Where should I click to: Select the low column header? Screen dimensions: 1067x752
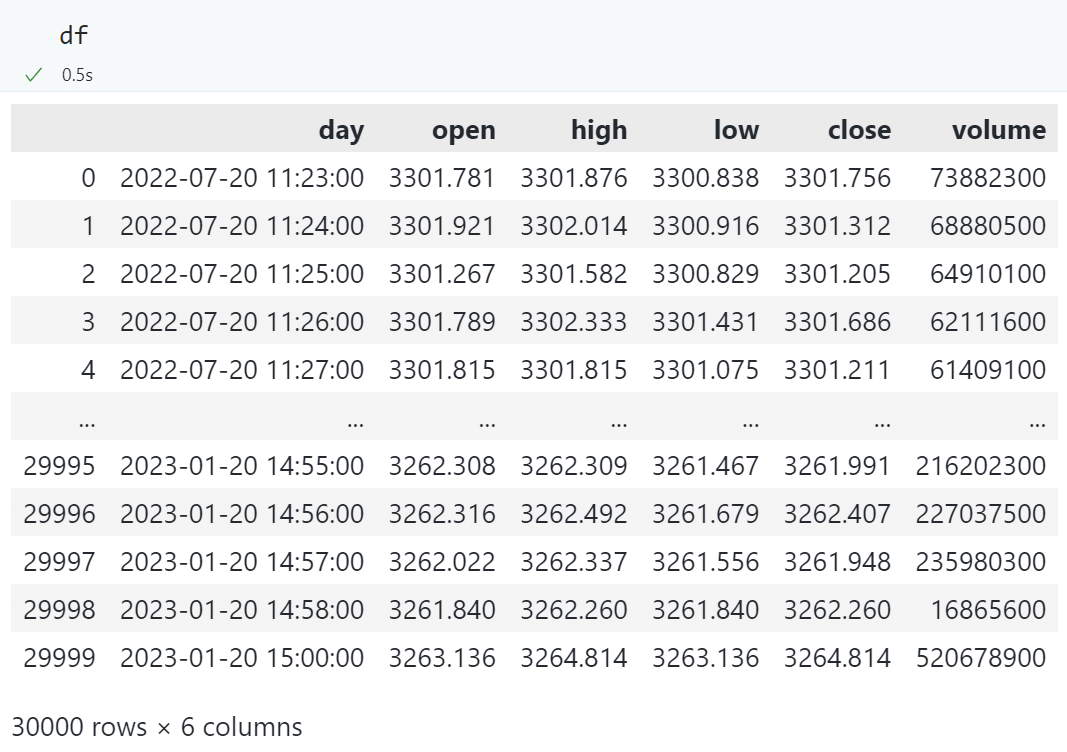click(x=736, y=129)
